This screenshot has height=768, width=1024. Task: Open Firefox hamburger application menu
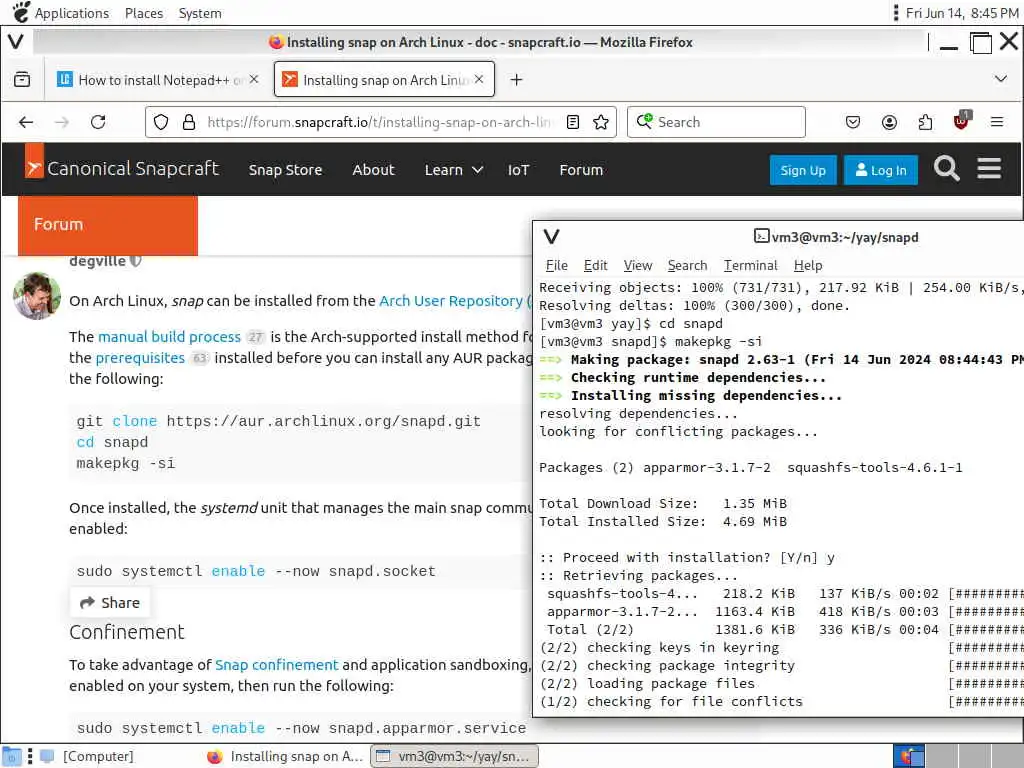pyautogui.click(x=997, y=122)
